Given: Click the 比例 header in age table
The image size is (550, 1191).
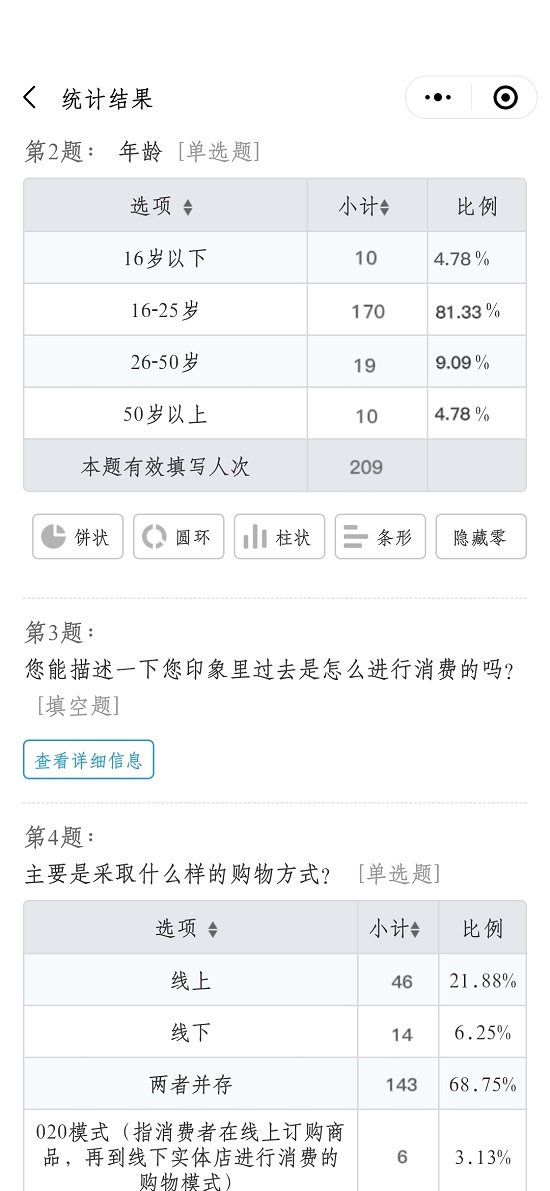Looking at the screenshot, I should pos(477,207).
